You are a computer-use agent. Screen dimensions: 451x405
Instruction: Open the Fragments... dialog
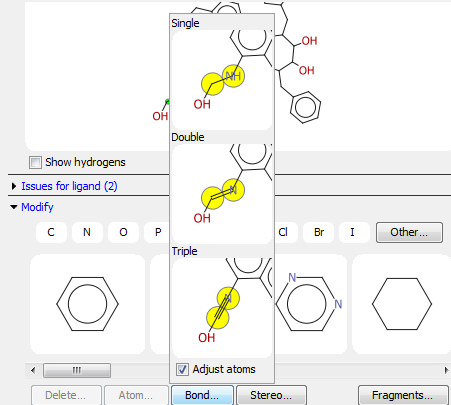403,395
